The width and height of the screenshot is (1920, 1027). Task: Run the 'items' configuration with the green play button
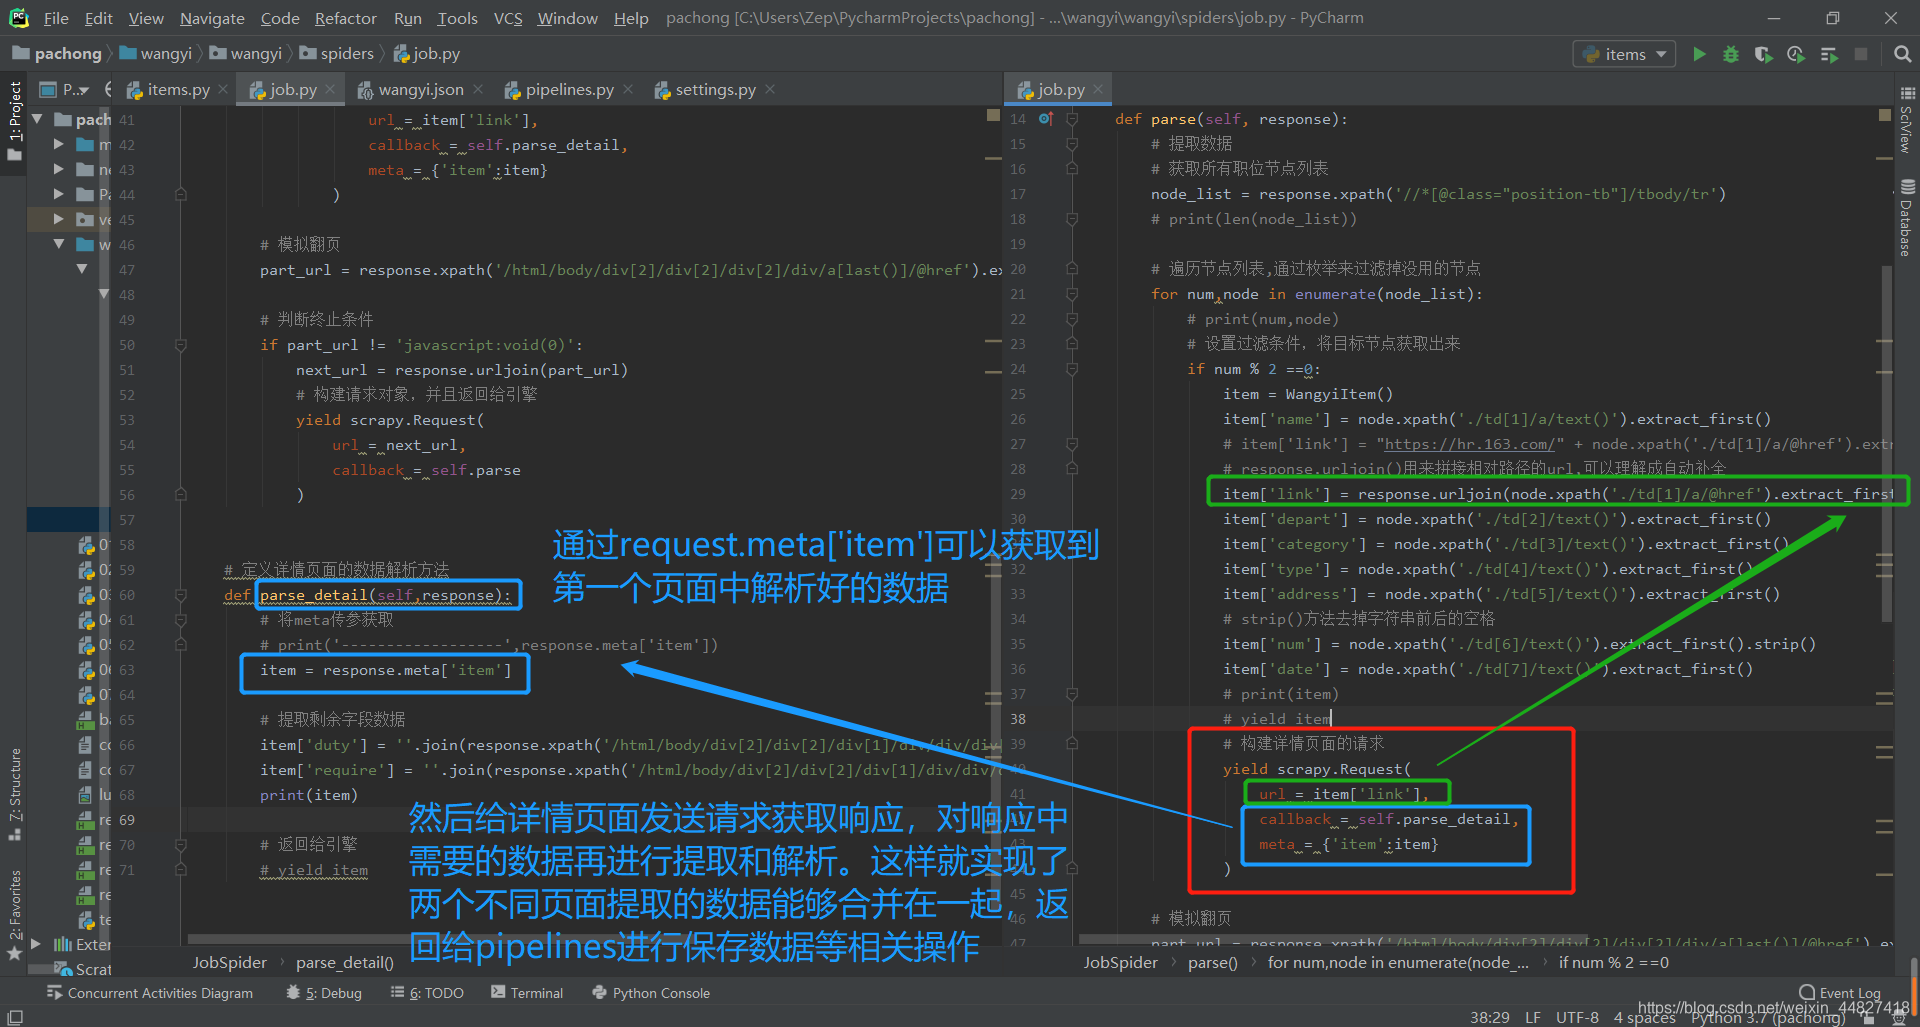pyautogui.click(x=1699, y=54)
